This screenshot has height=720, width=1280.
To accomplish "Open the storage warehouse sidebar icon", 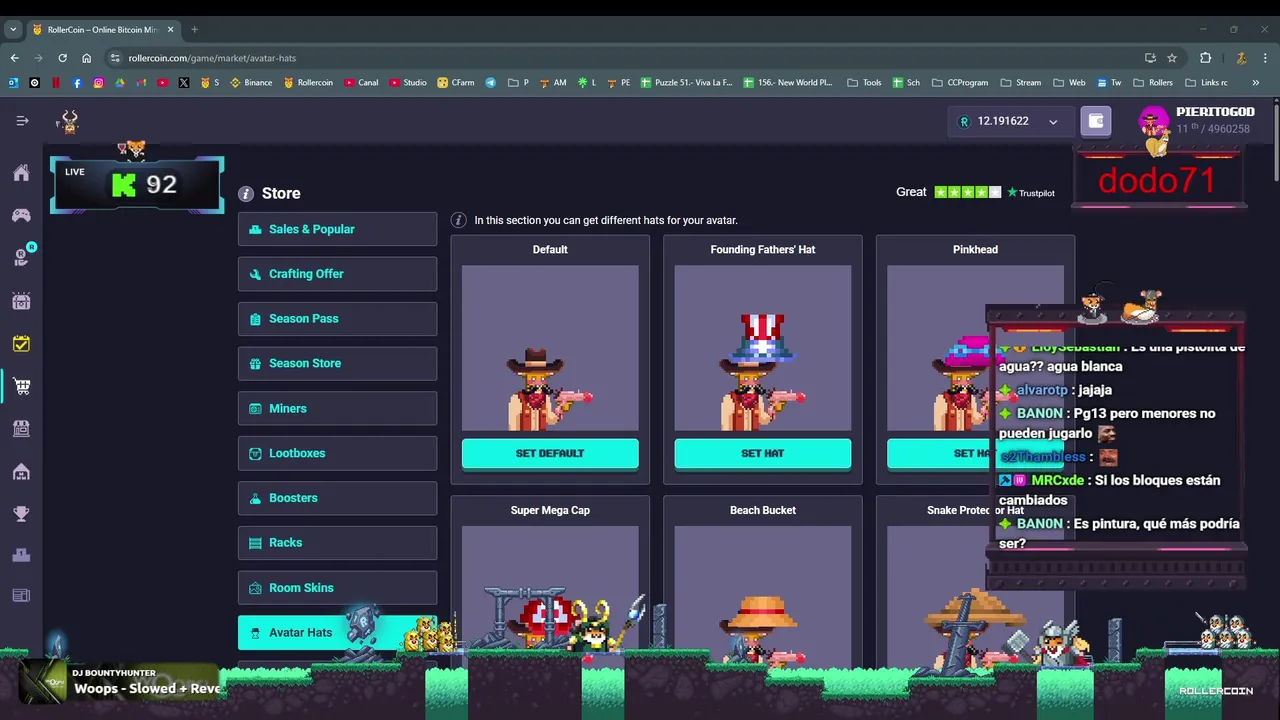I will click(21, 471).
